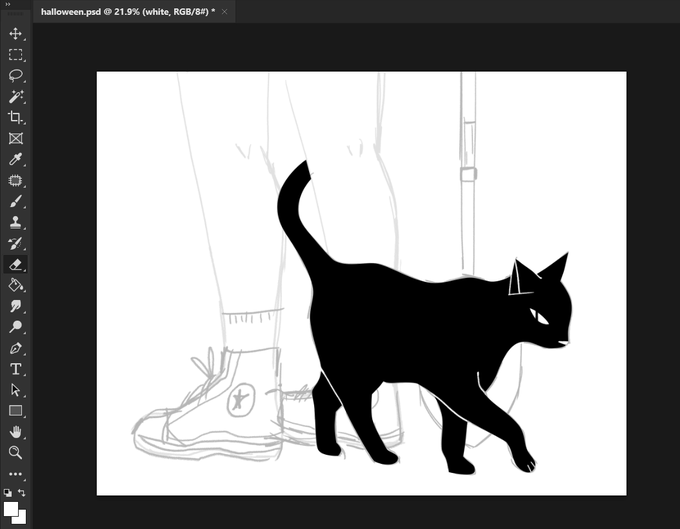
Task: Select the Magic Wand tool
Action: (16, 96)
